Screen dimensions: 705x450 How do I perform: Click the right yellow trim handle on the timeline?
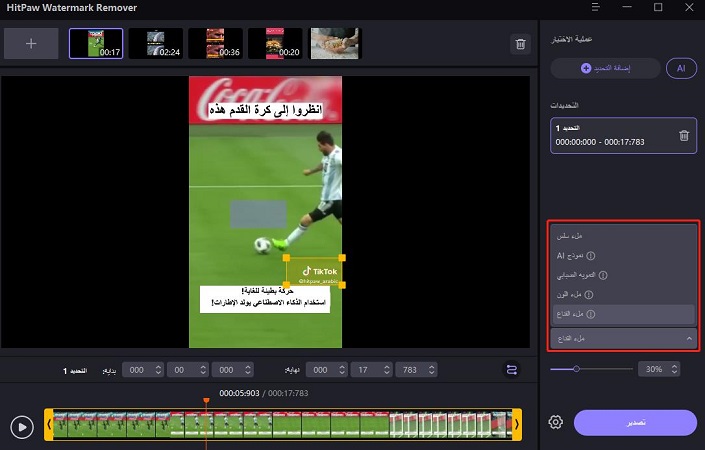click(517, 424)
